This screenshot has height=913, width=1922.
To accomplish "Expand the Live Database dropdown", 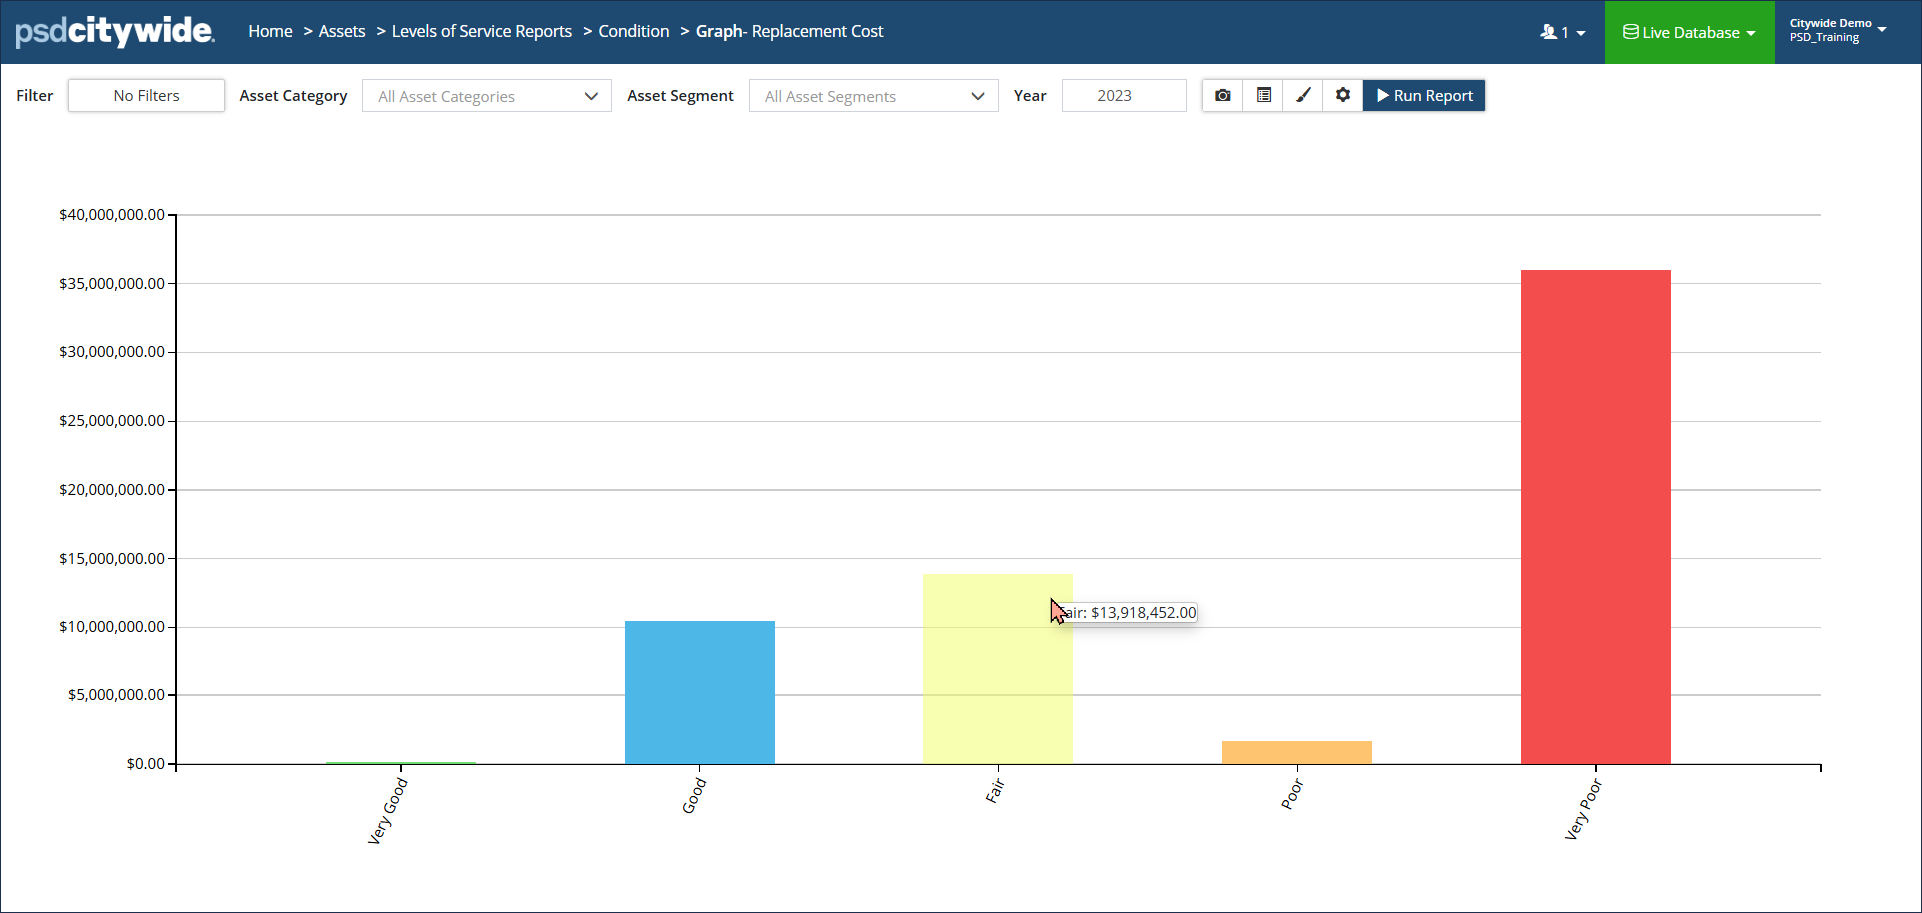I will pyautogui.click(x=1689, y=33).
